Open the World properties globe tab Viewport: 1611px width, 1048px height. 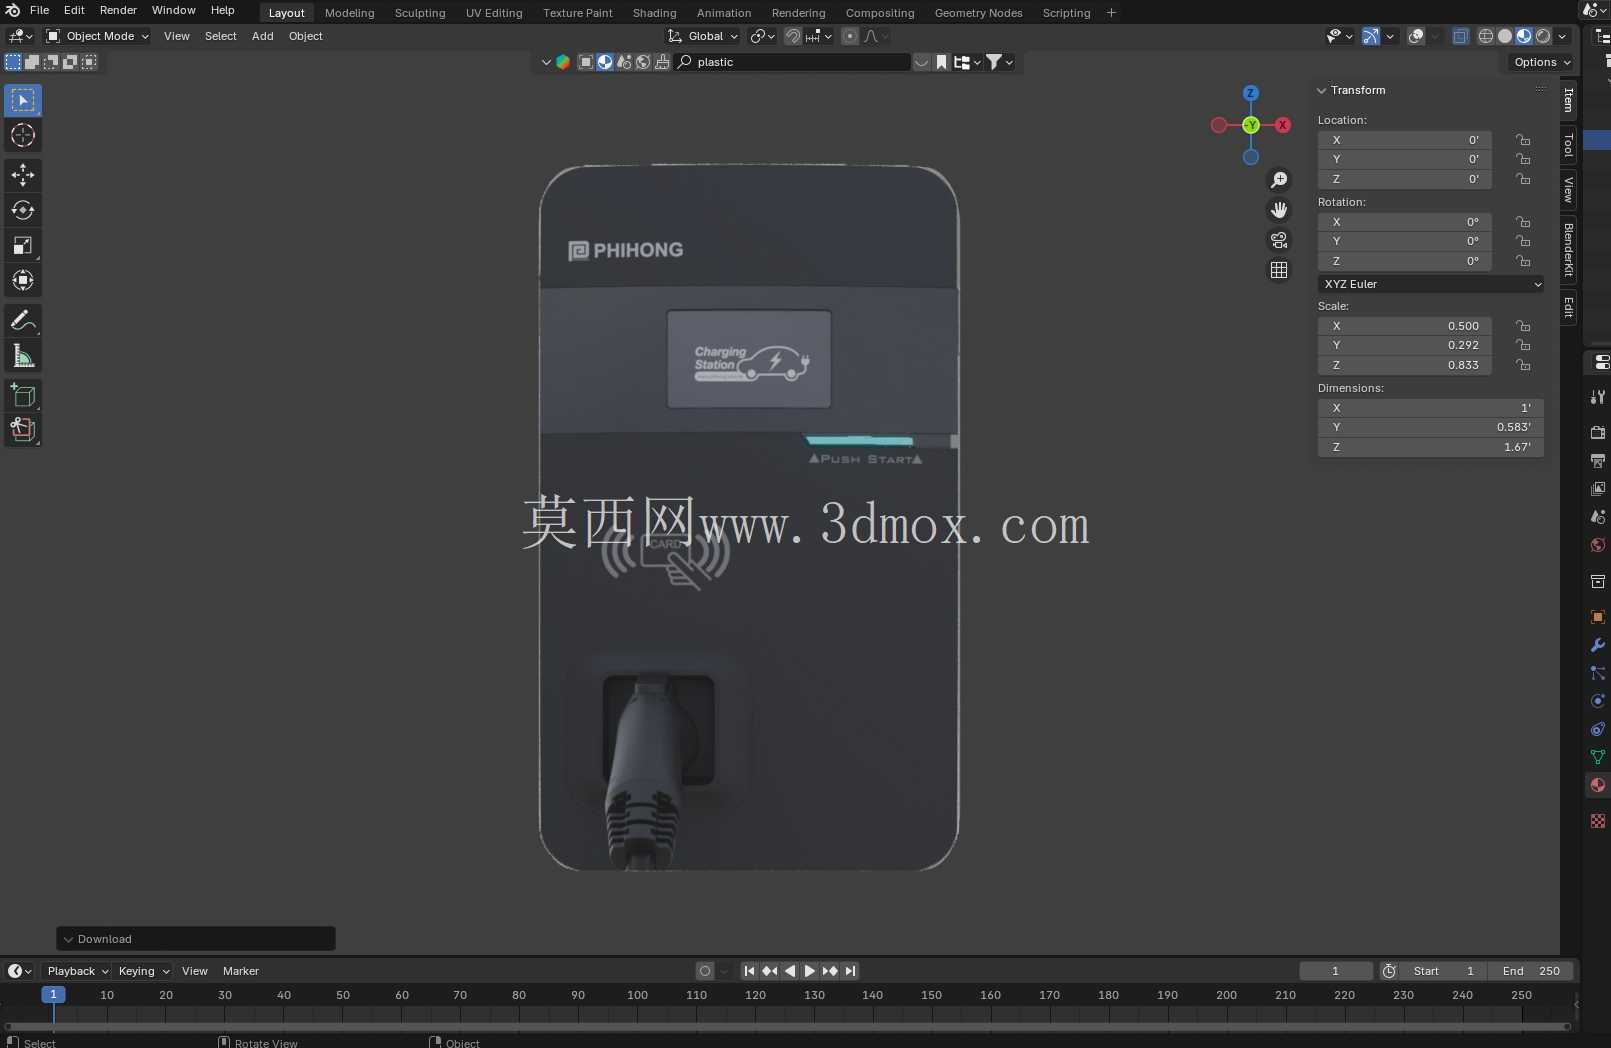1598,545
